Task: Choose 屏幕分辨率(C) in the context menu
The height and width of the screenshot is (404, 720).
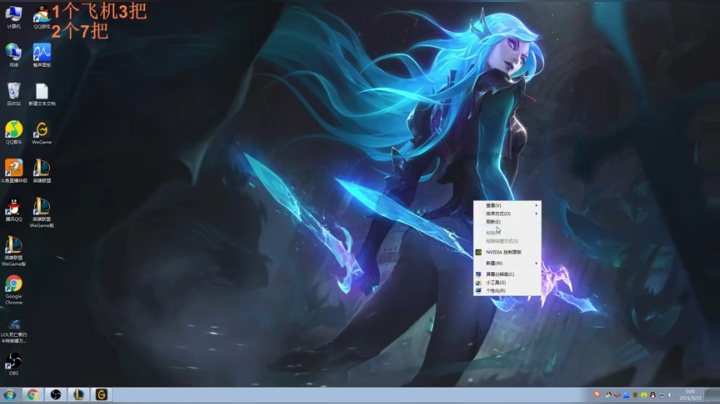Action: [507, 274]
